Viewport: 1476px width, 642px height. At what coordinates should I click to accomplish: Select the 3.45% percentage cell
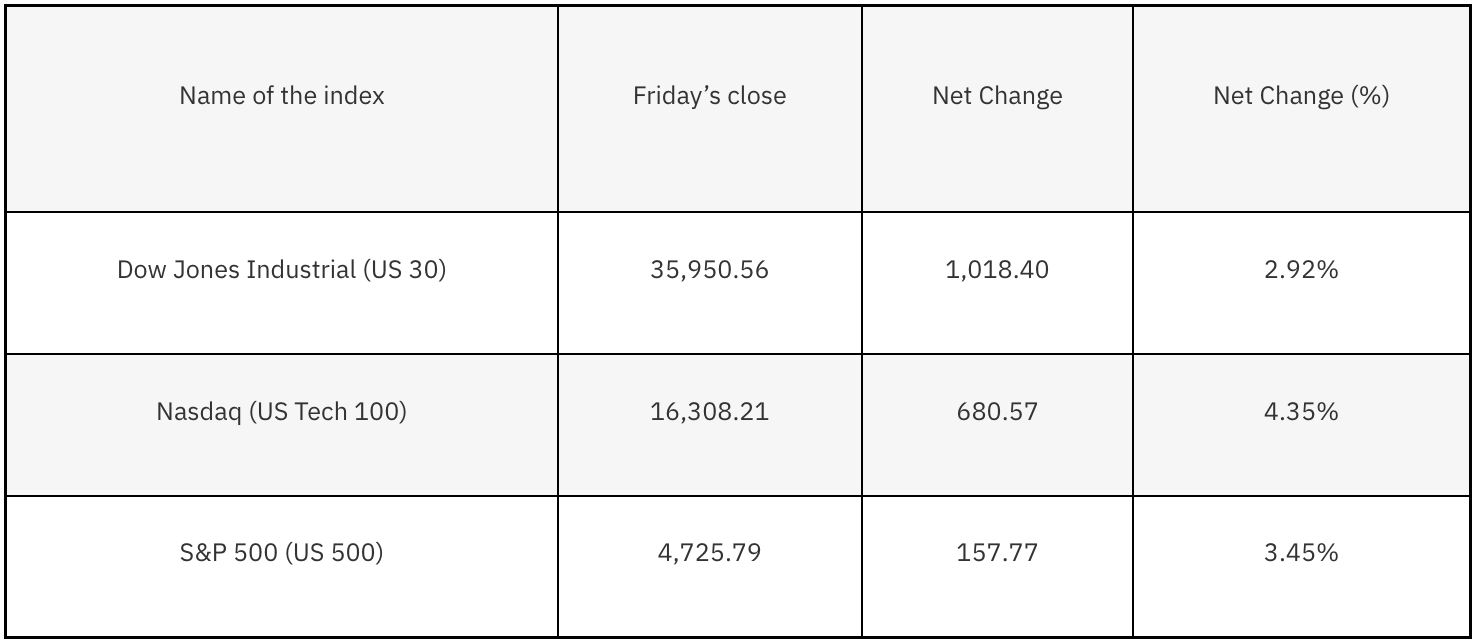[x=1300, y=553]
